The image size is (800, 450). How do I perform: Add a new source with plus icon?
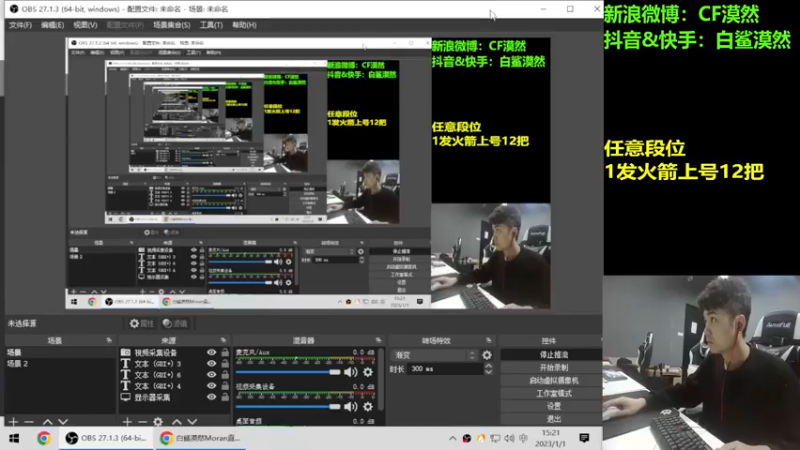[127, 421]
